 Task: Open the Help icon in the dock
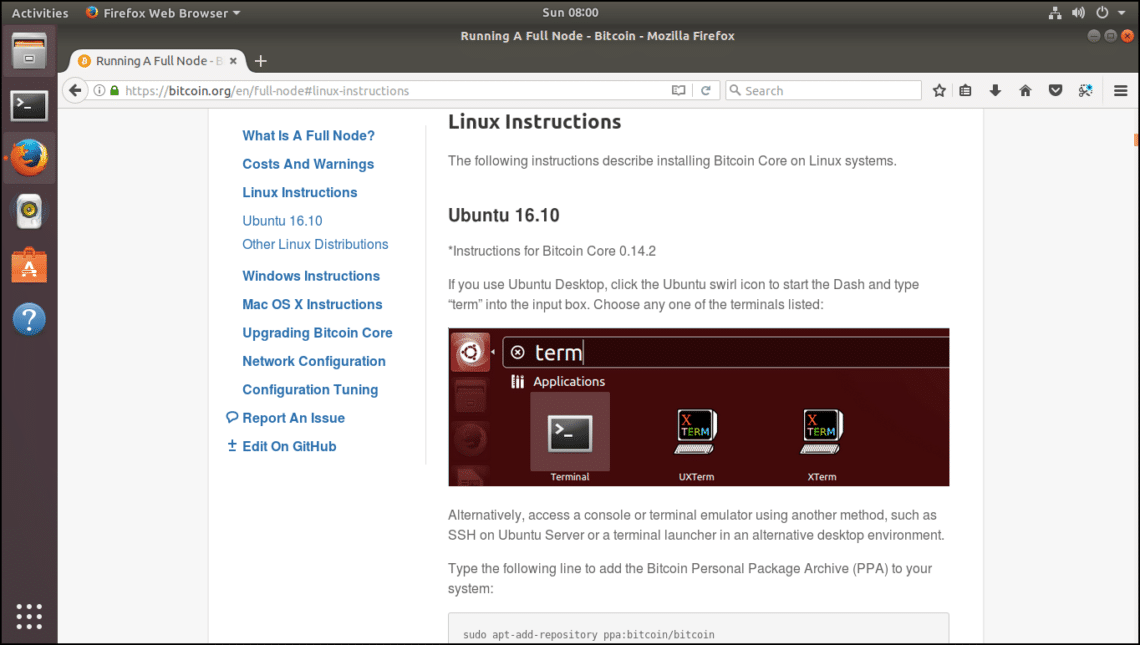pos(29,319)
